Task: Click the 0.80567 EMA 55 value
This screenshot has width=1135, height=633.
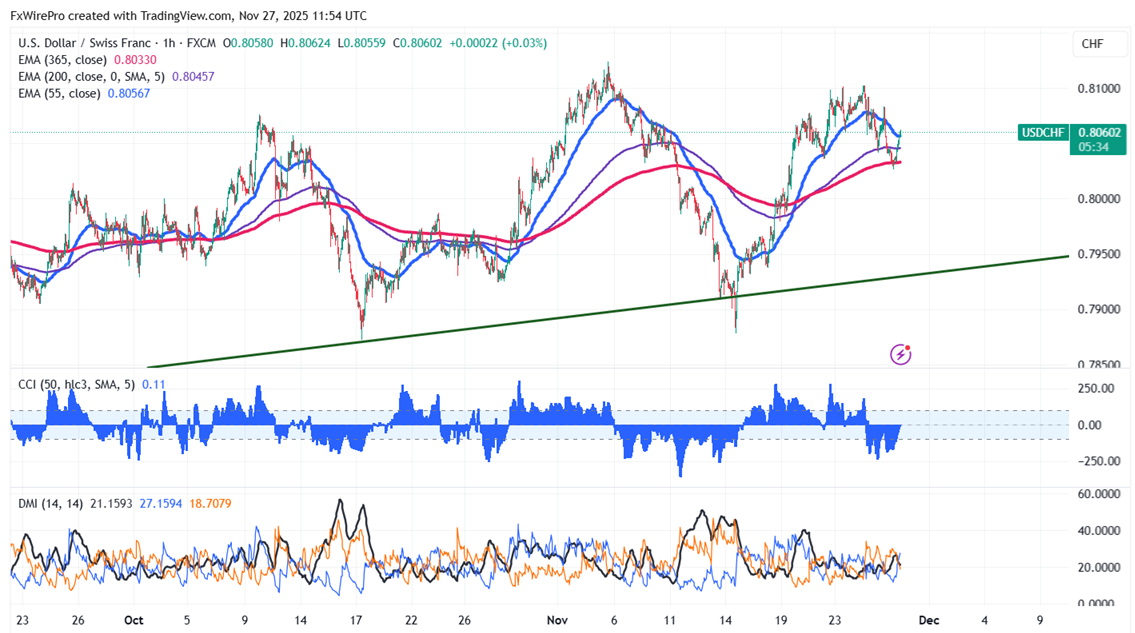Action: tap(129, 93)
